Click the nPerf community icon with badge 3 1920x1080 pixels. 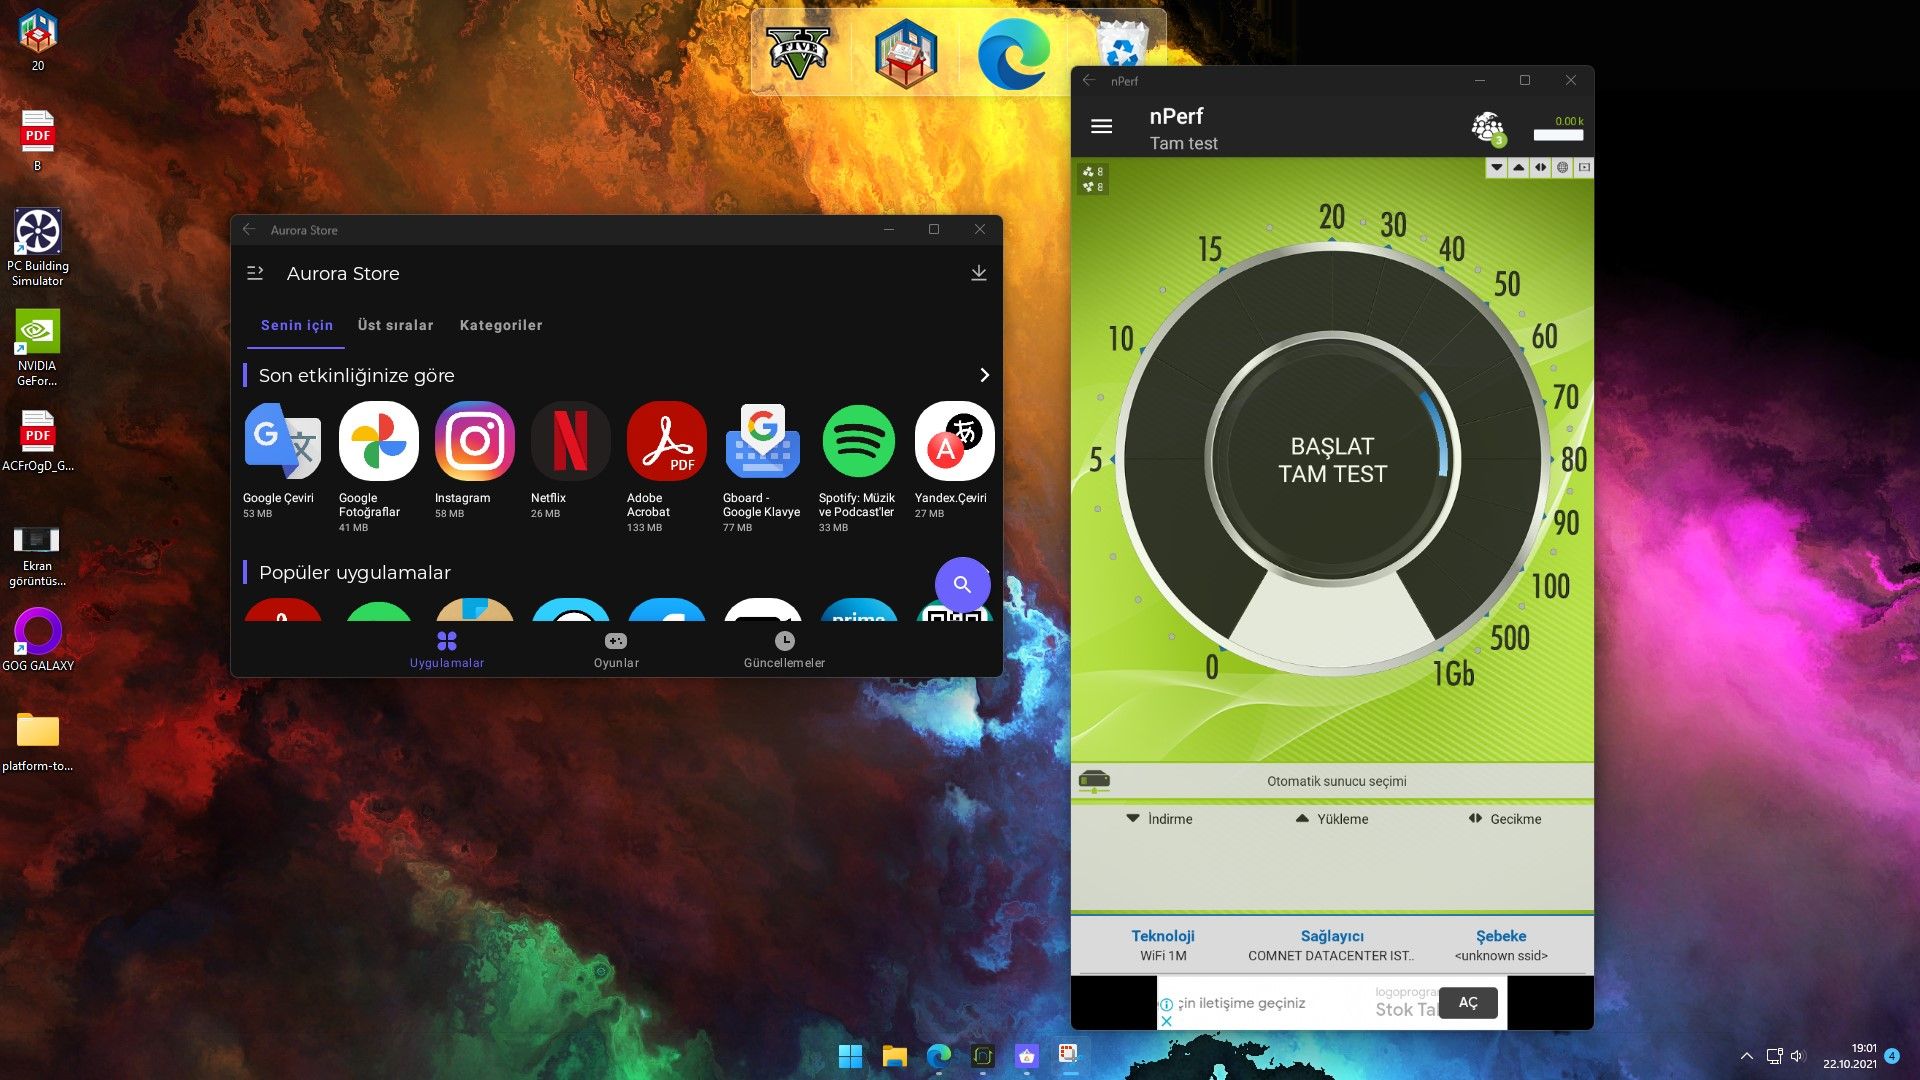click(1487, 127)
